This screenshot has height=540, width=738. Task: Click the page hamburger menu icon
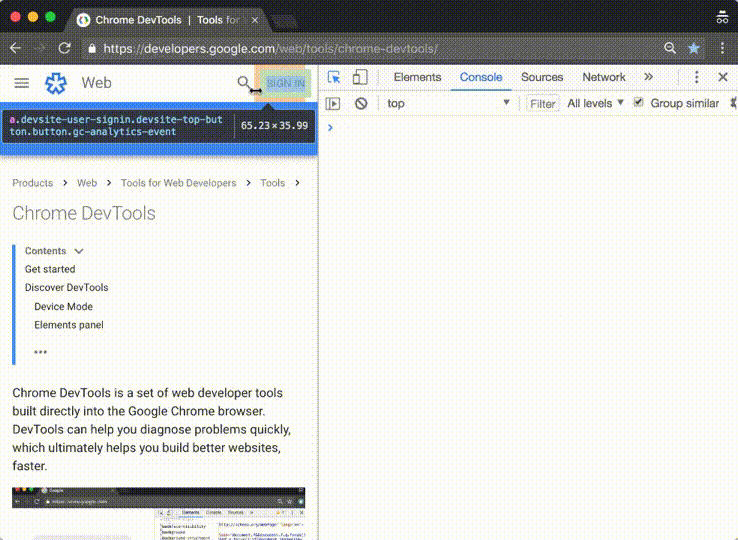click(22, 83)
